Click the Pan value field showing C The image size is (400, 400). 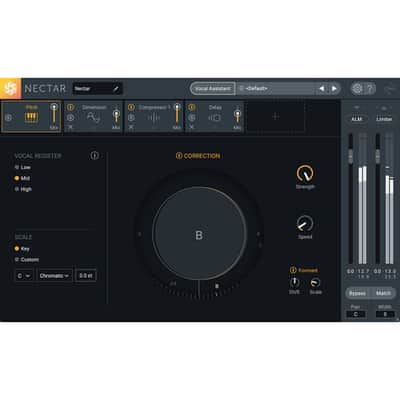pos(355,314)
